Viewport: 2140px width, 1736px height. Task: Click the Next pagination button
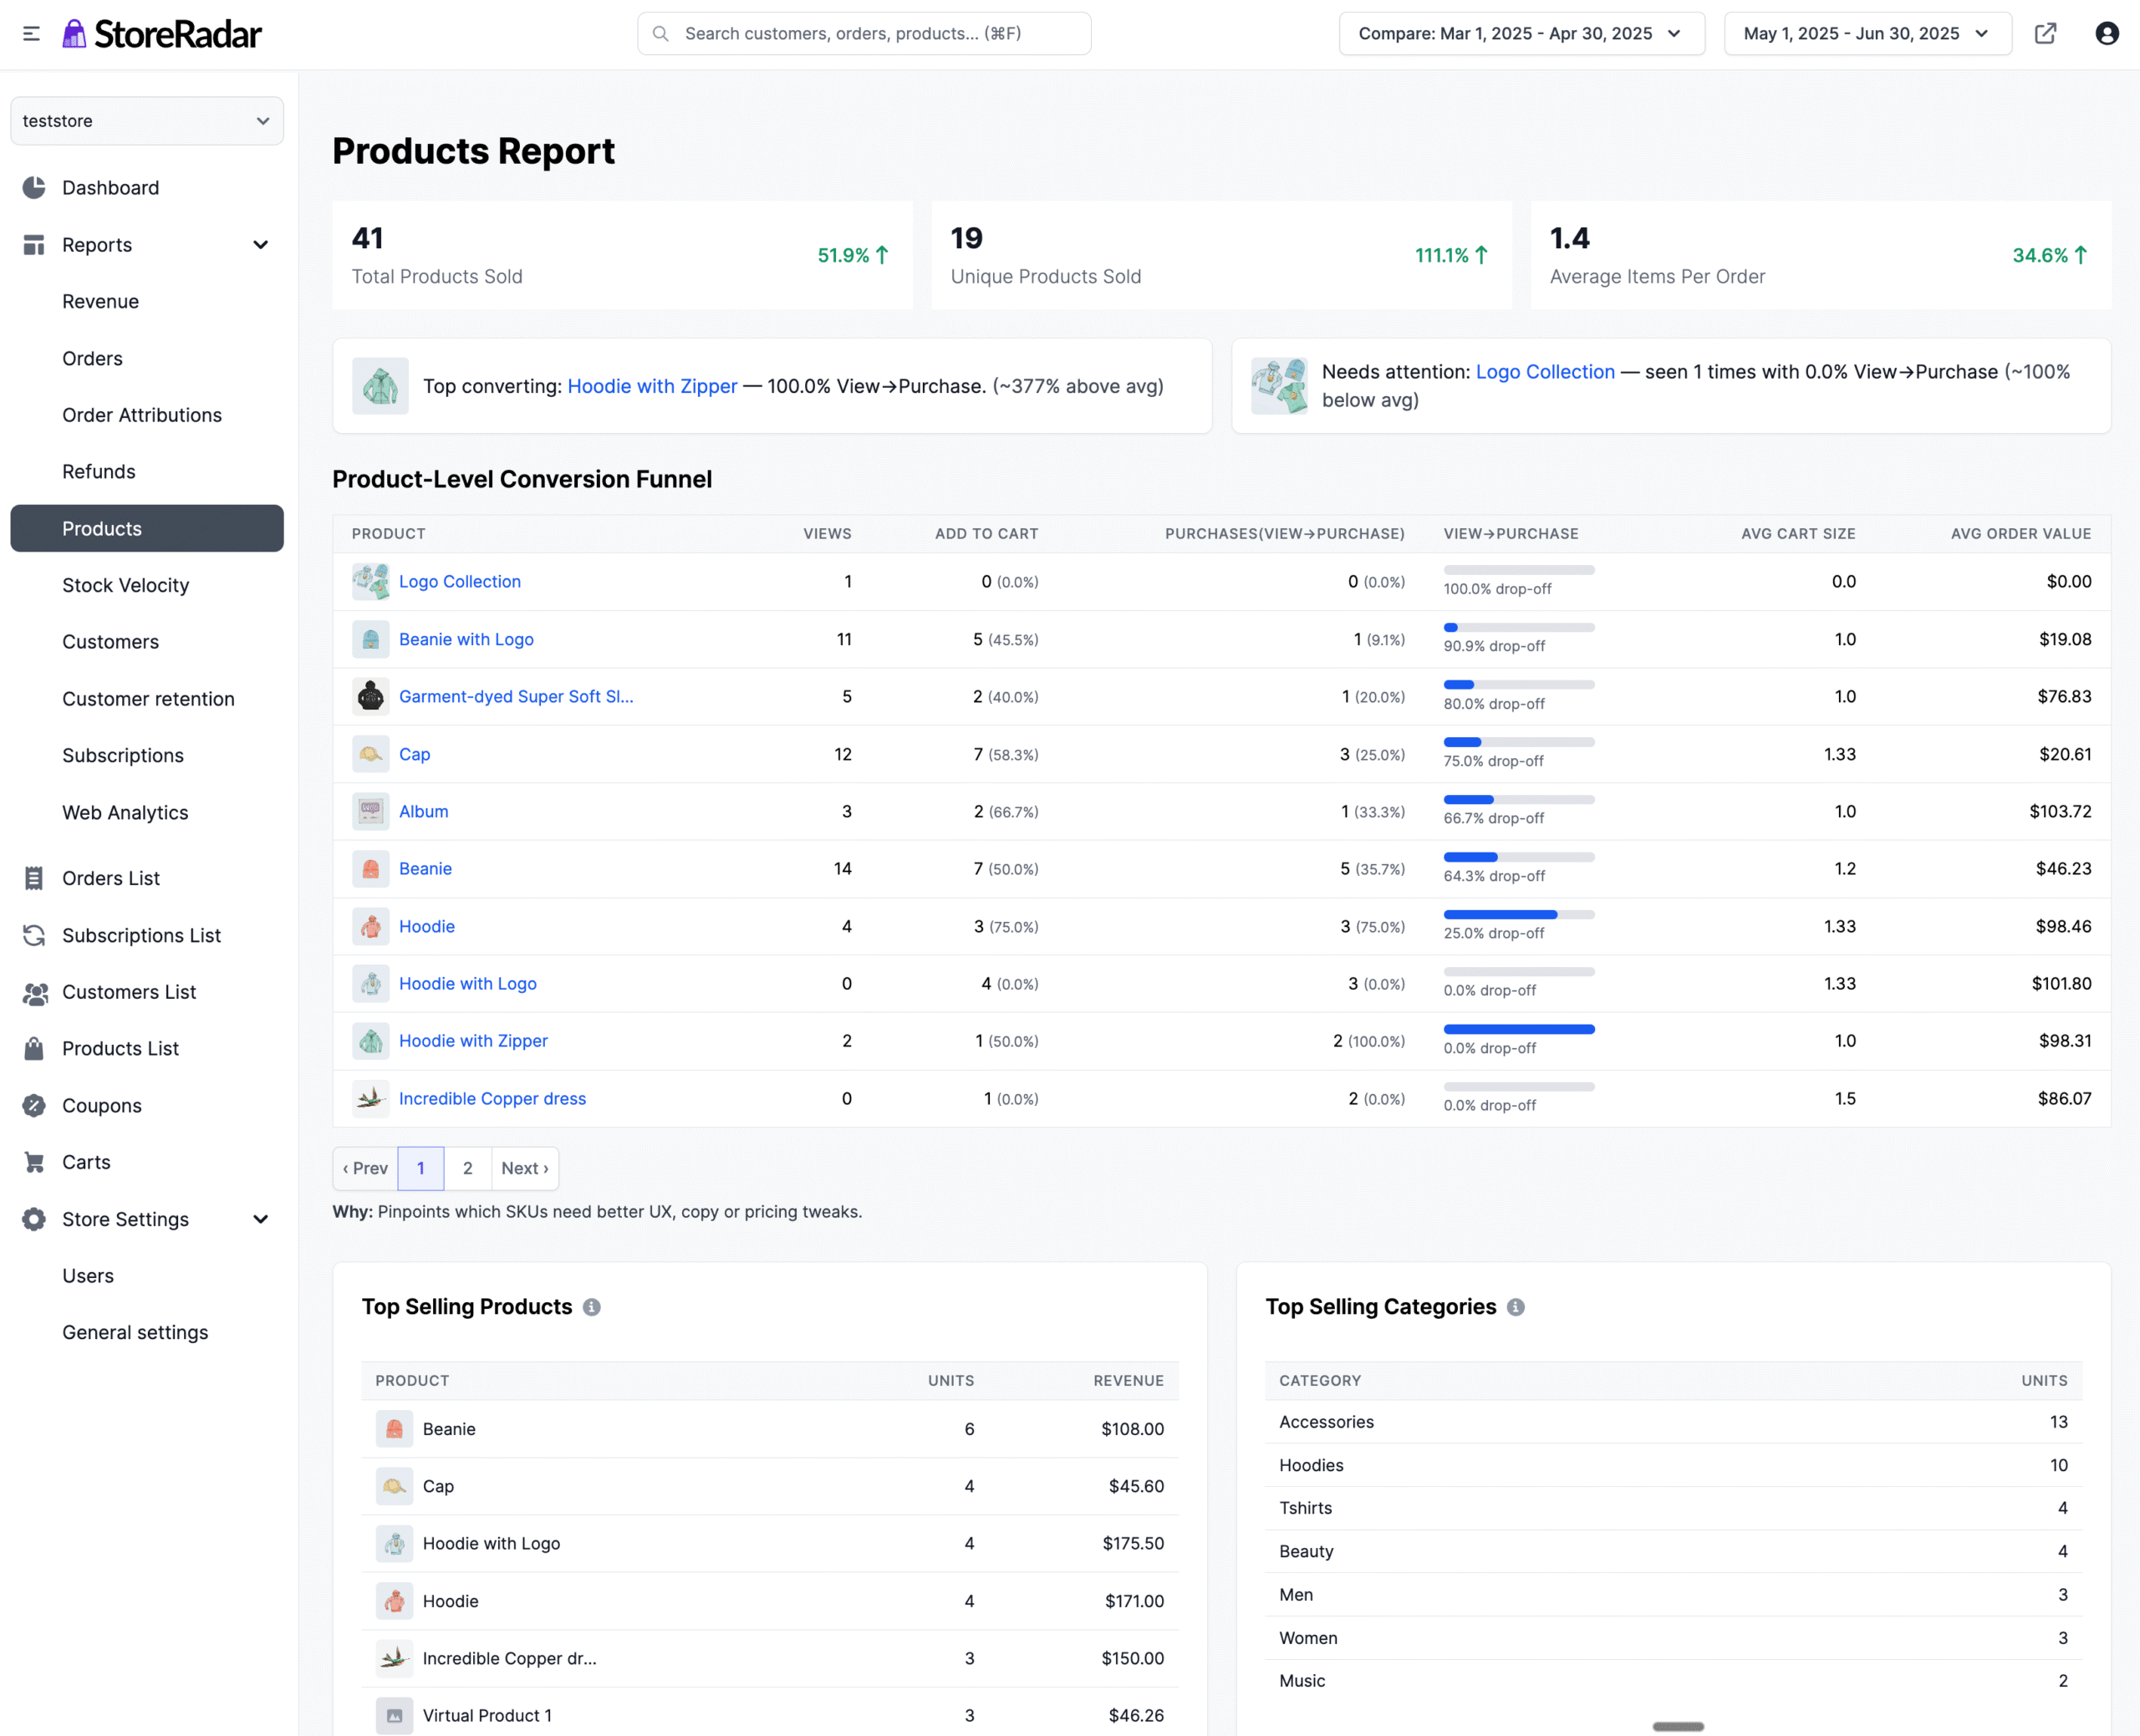(x=525, y=1167)
